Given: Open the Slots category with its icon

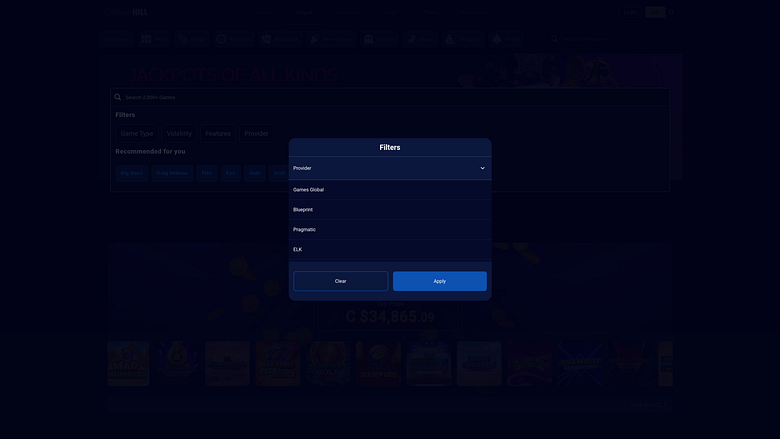Looking at the screenshot, I should coord(155,39).
